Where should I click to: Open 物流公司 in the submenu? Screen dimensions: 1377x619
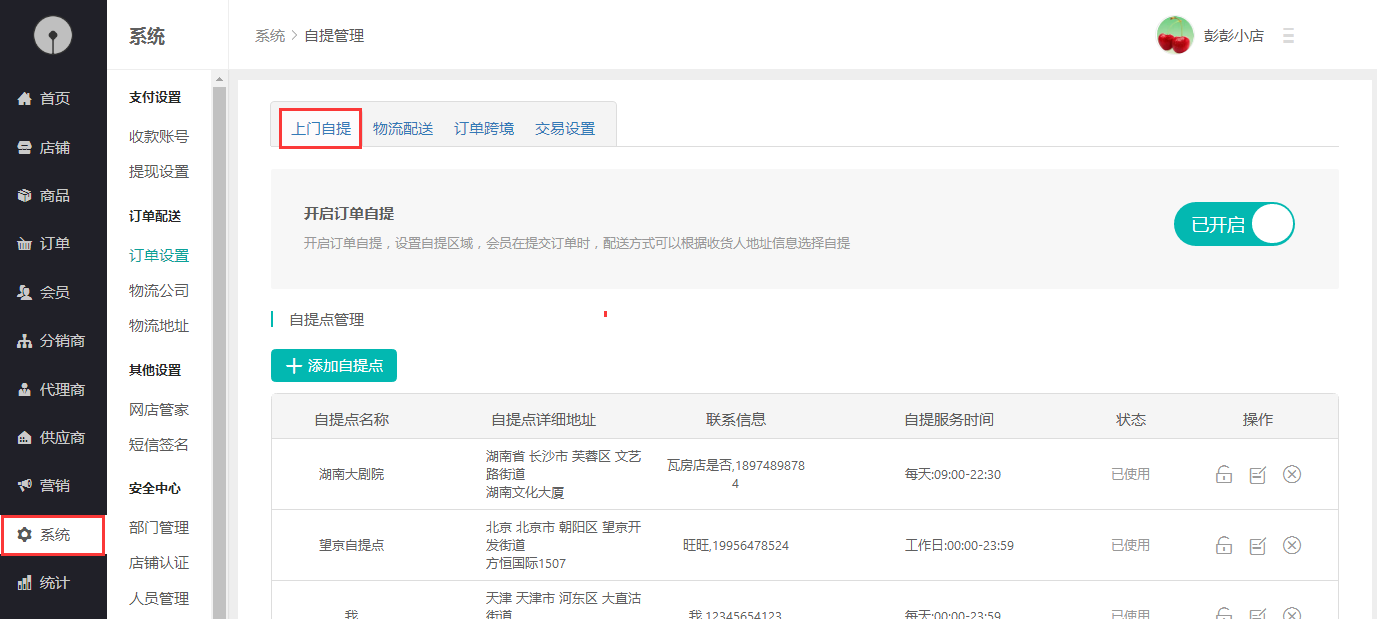(159, 291)
